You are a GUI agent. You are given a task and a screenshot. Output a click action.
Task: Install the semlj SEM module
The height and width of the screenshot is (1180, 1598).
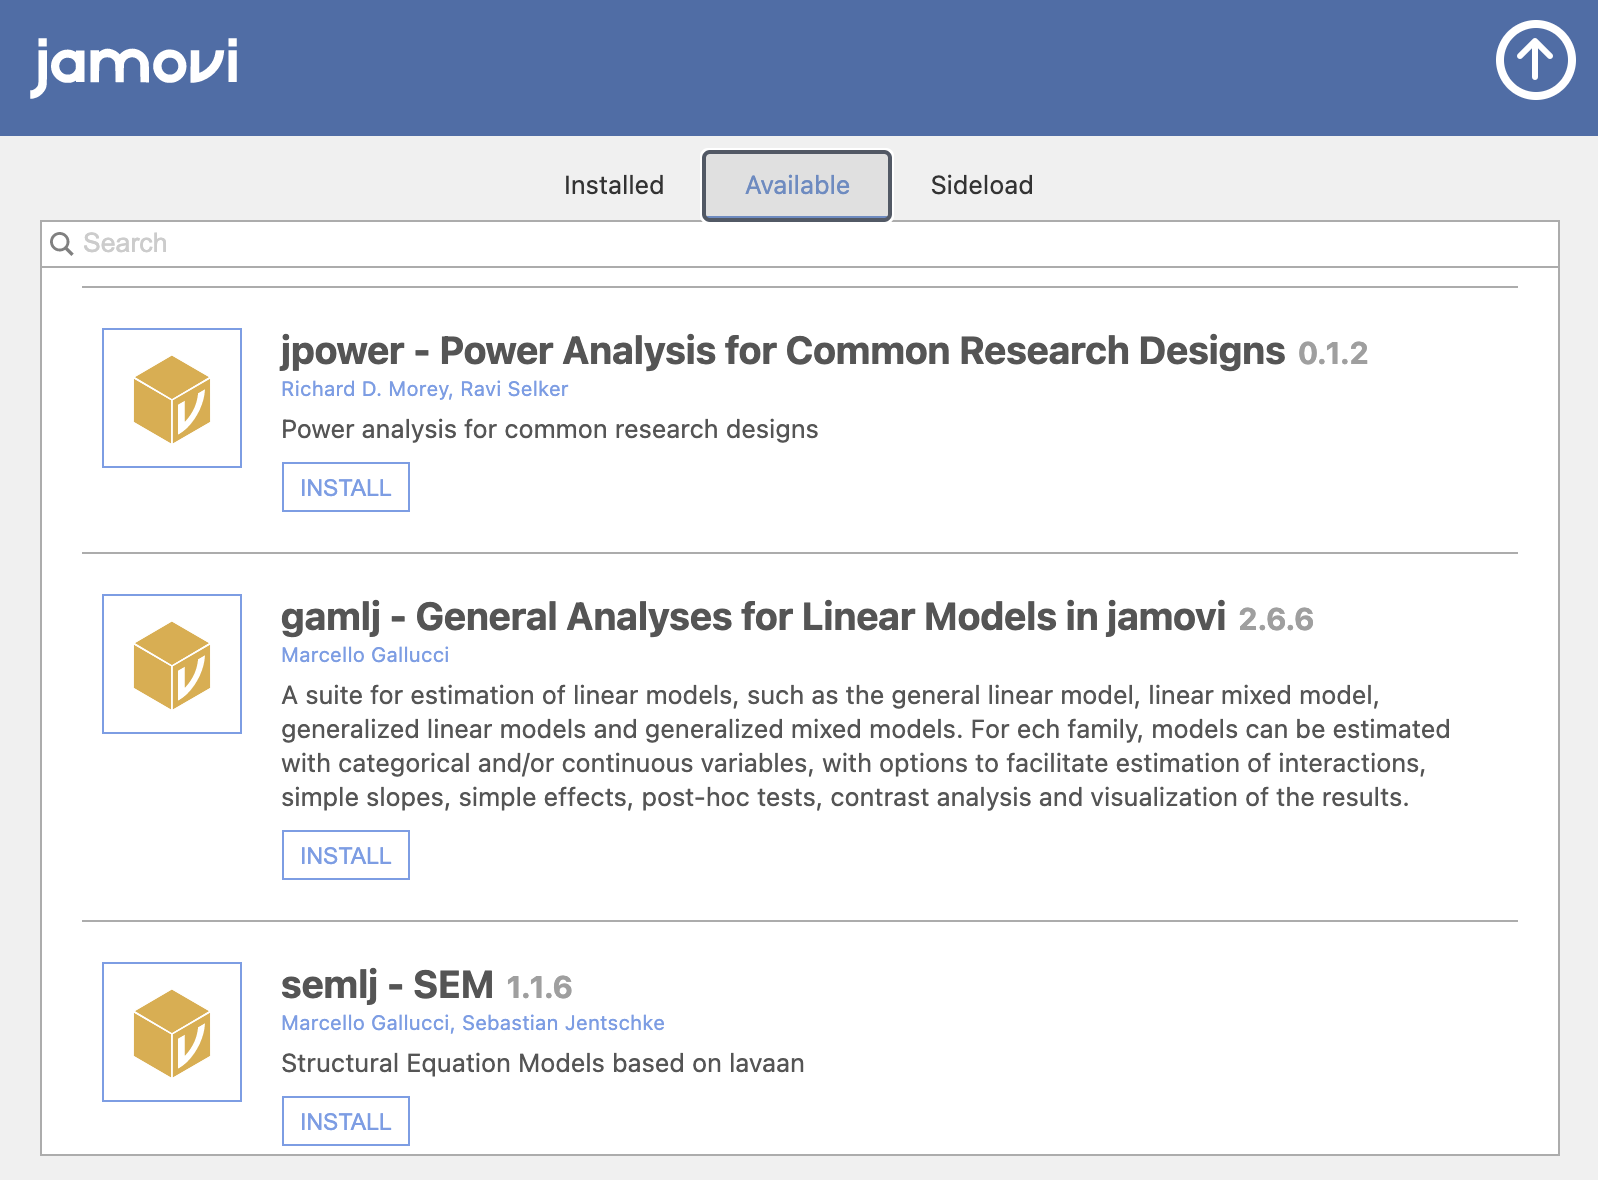[x=346, y=1121]
